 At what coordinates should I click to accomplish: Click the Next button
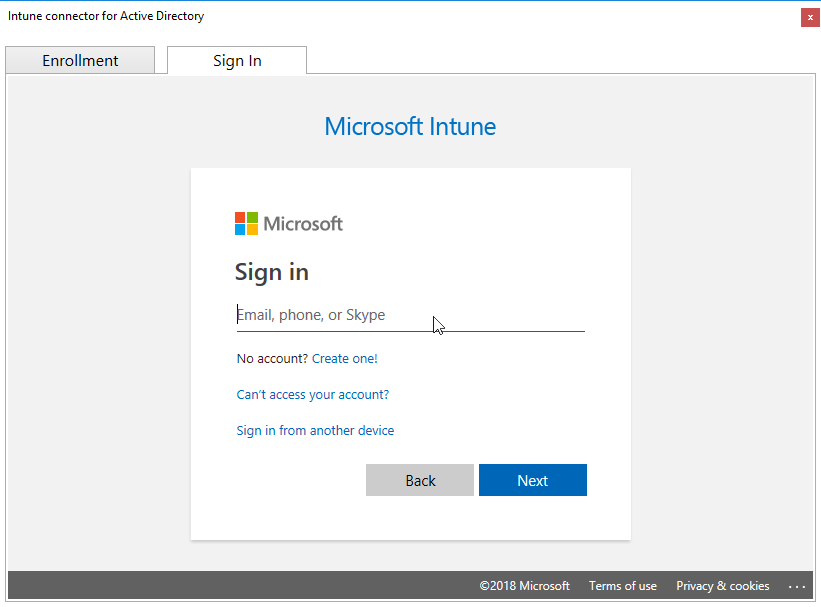coord(532,480)
